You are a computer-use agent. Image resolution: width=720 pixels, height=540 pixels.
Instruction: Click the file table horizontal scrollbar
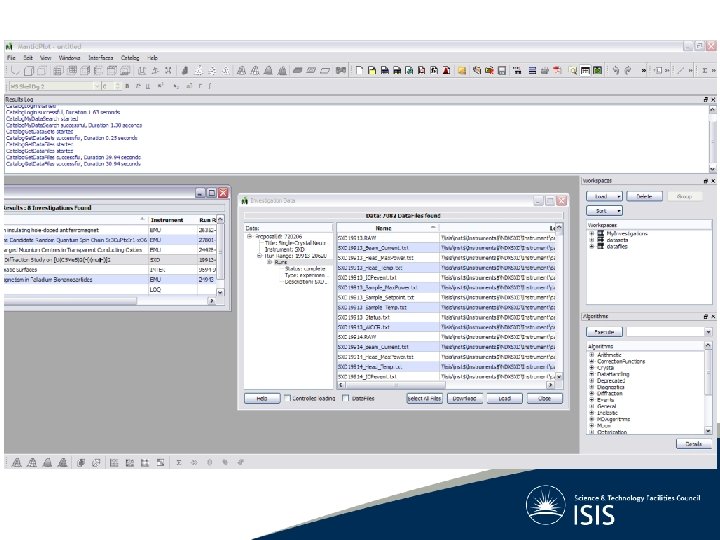(x=446, y=385)
